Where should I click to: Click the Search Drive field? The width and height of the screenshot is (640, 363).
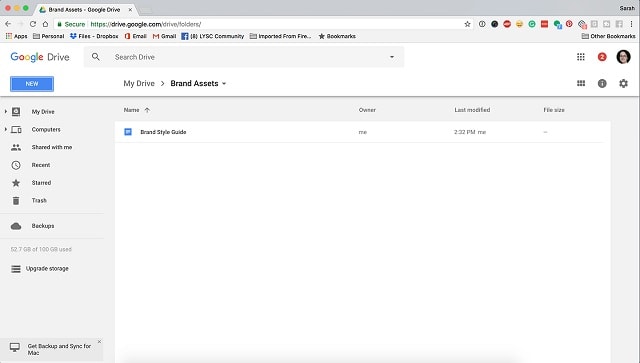pos(244,57)
